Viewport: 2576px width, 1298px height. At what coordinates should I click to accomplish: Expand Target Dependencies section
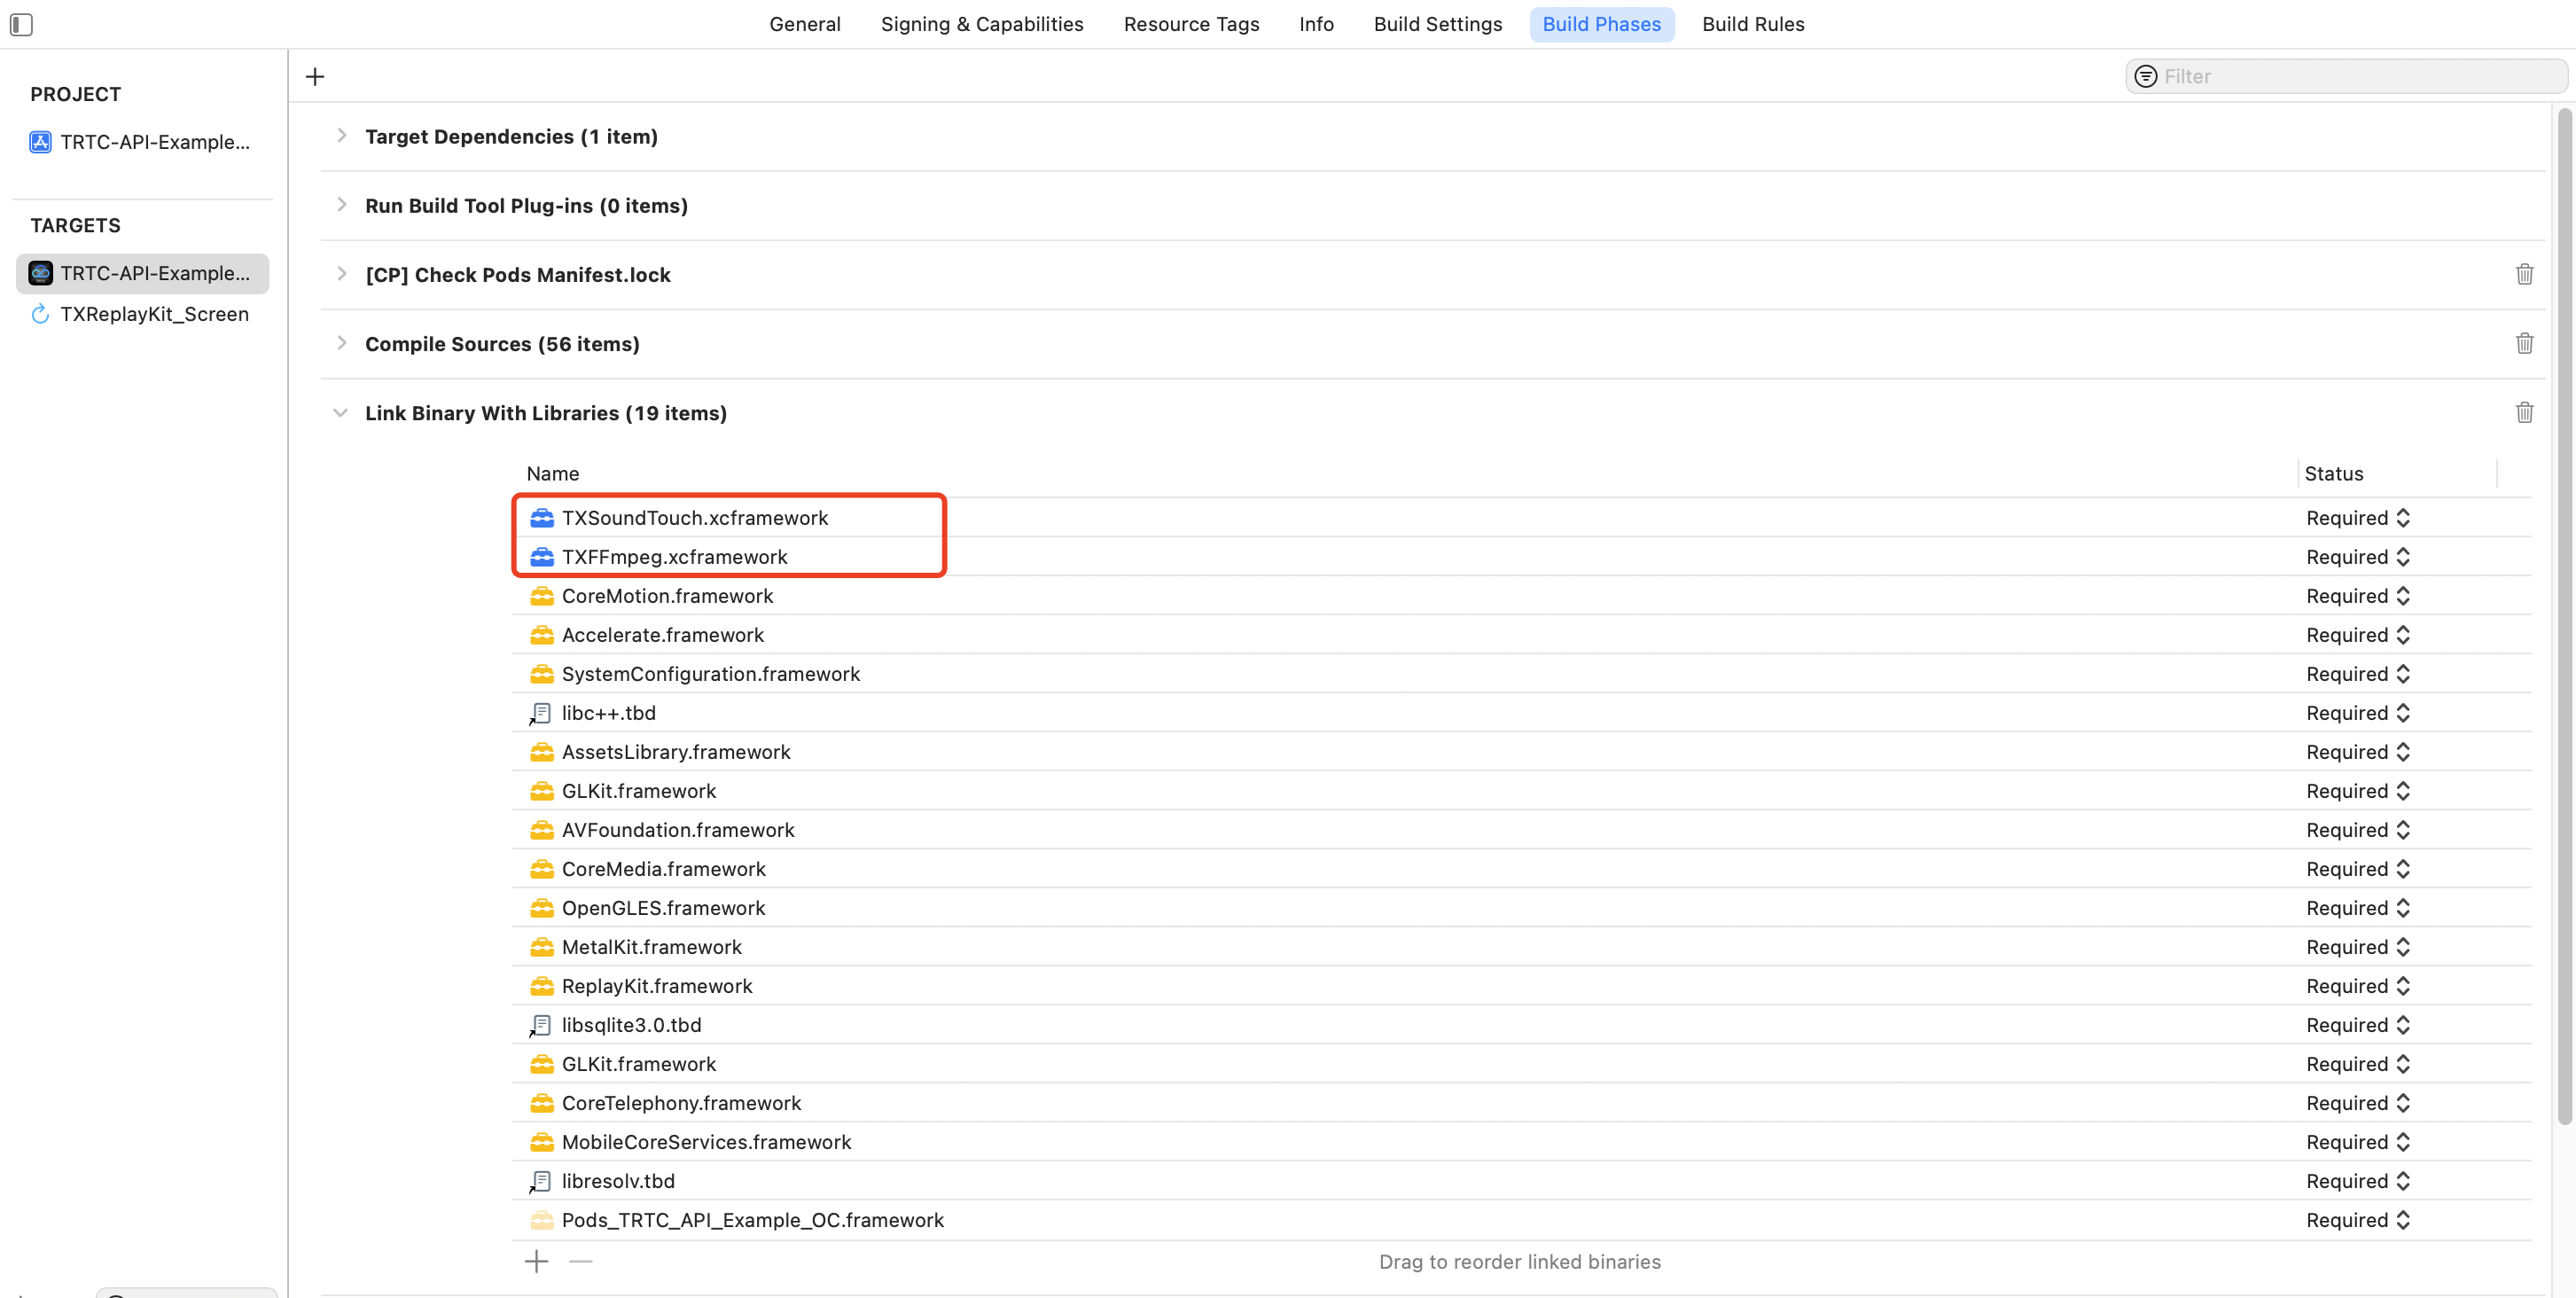click(x=342, y=136)
